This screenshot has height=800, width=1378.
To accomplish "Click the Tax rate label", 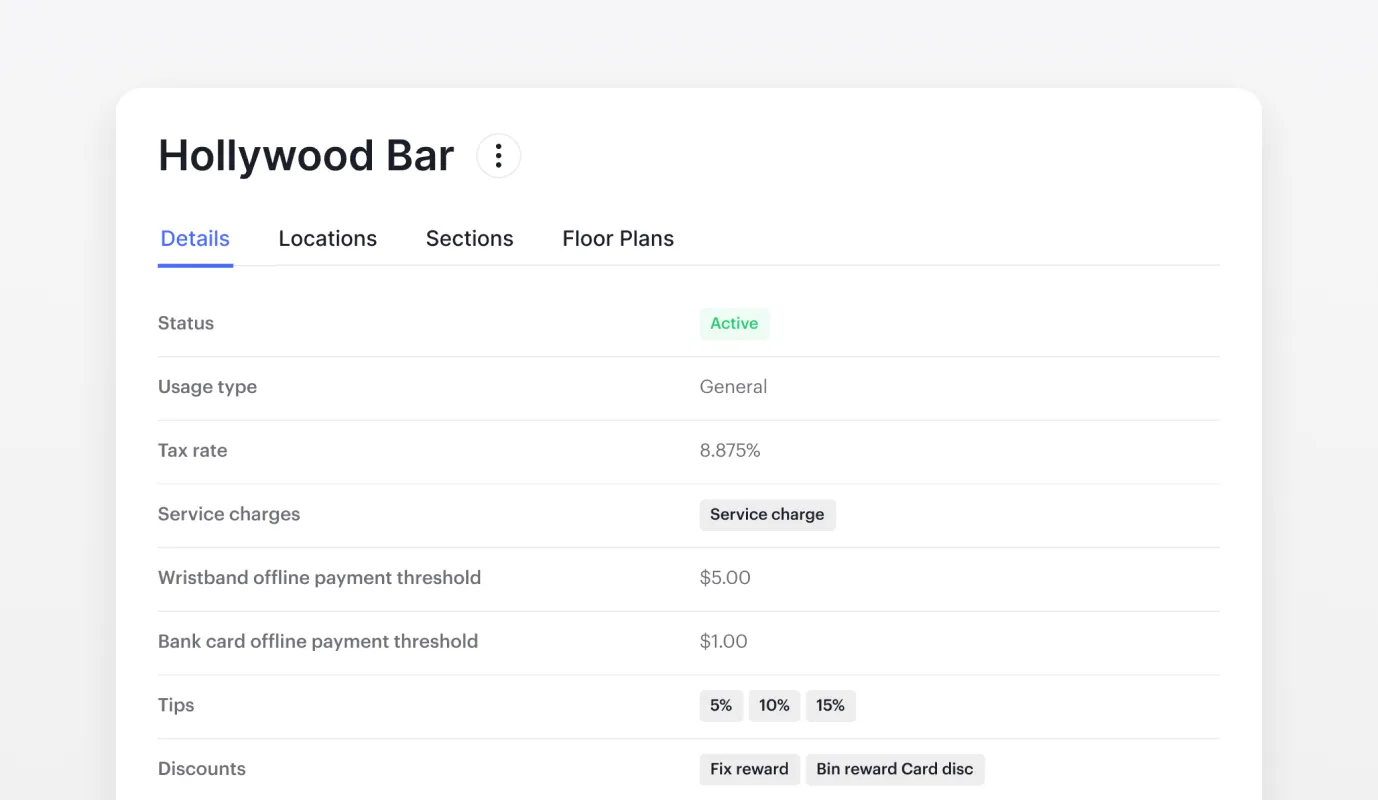I will [192, 451].
